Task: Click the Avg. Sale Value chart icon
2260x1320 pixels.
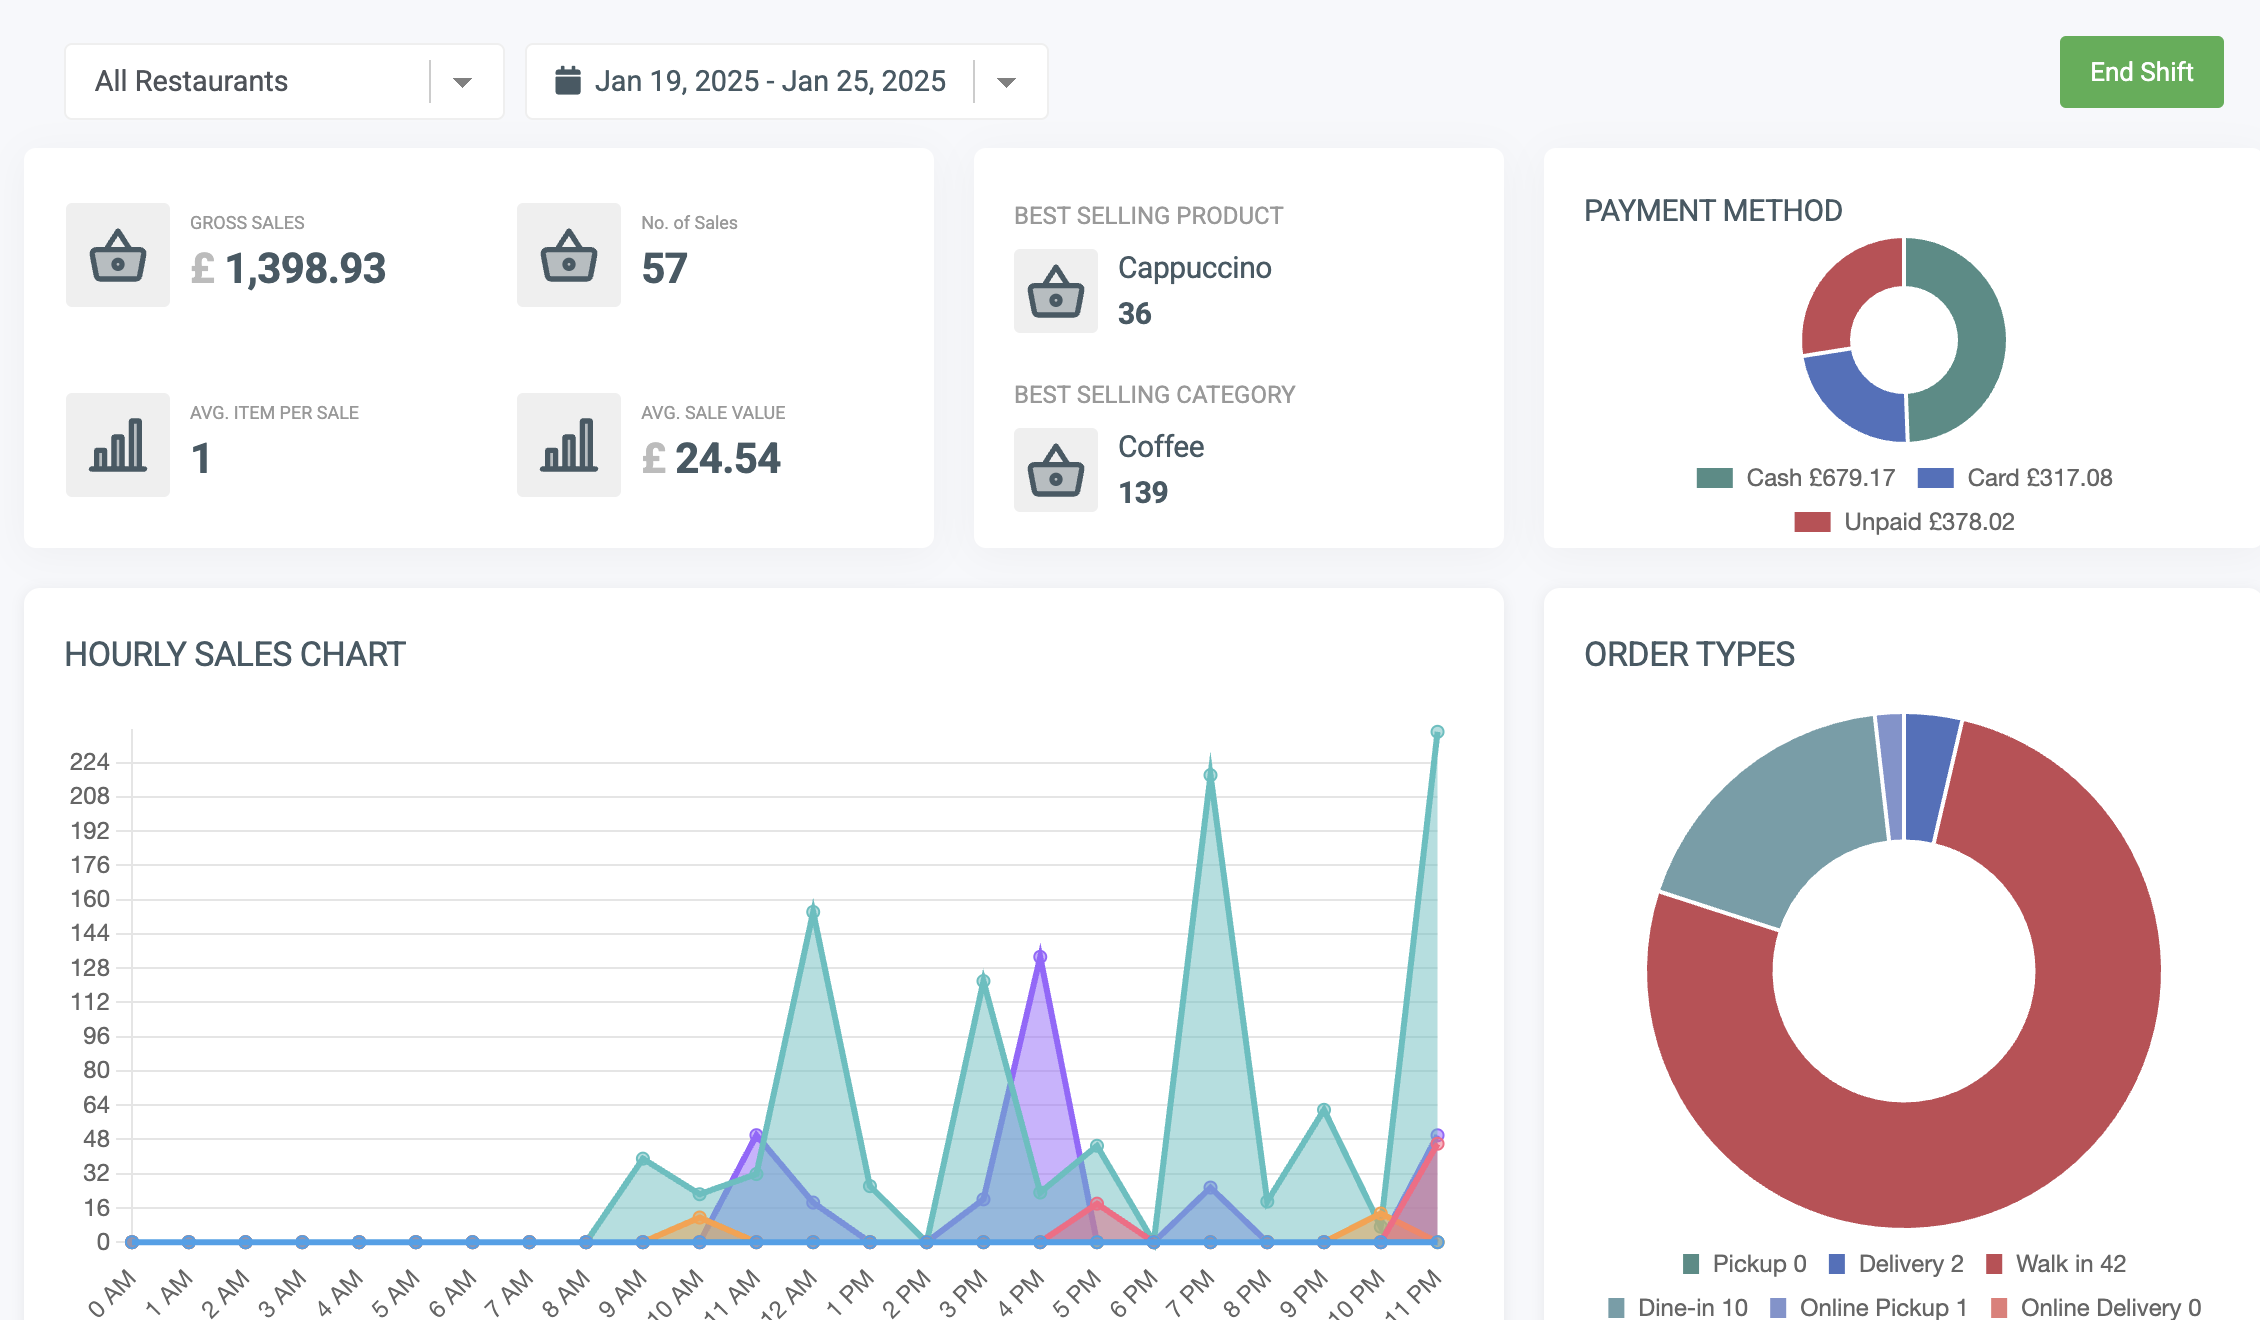Action: (x=569, y=445)
